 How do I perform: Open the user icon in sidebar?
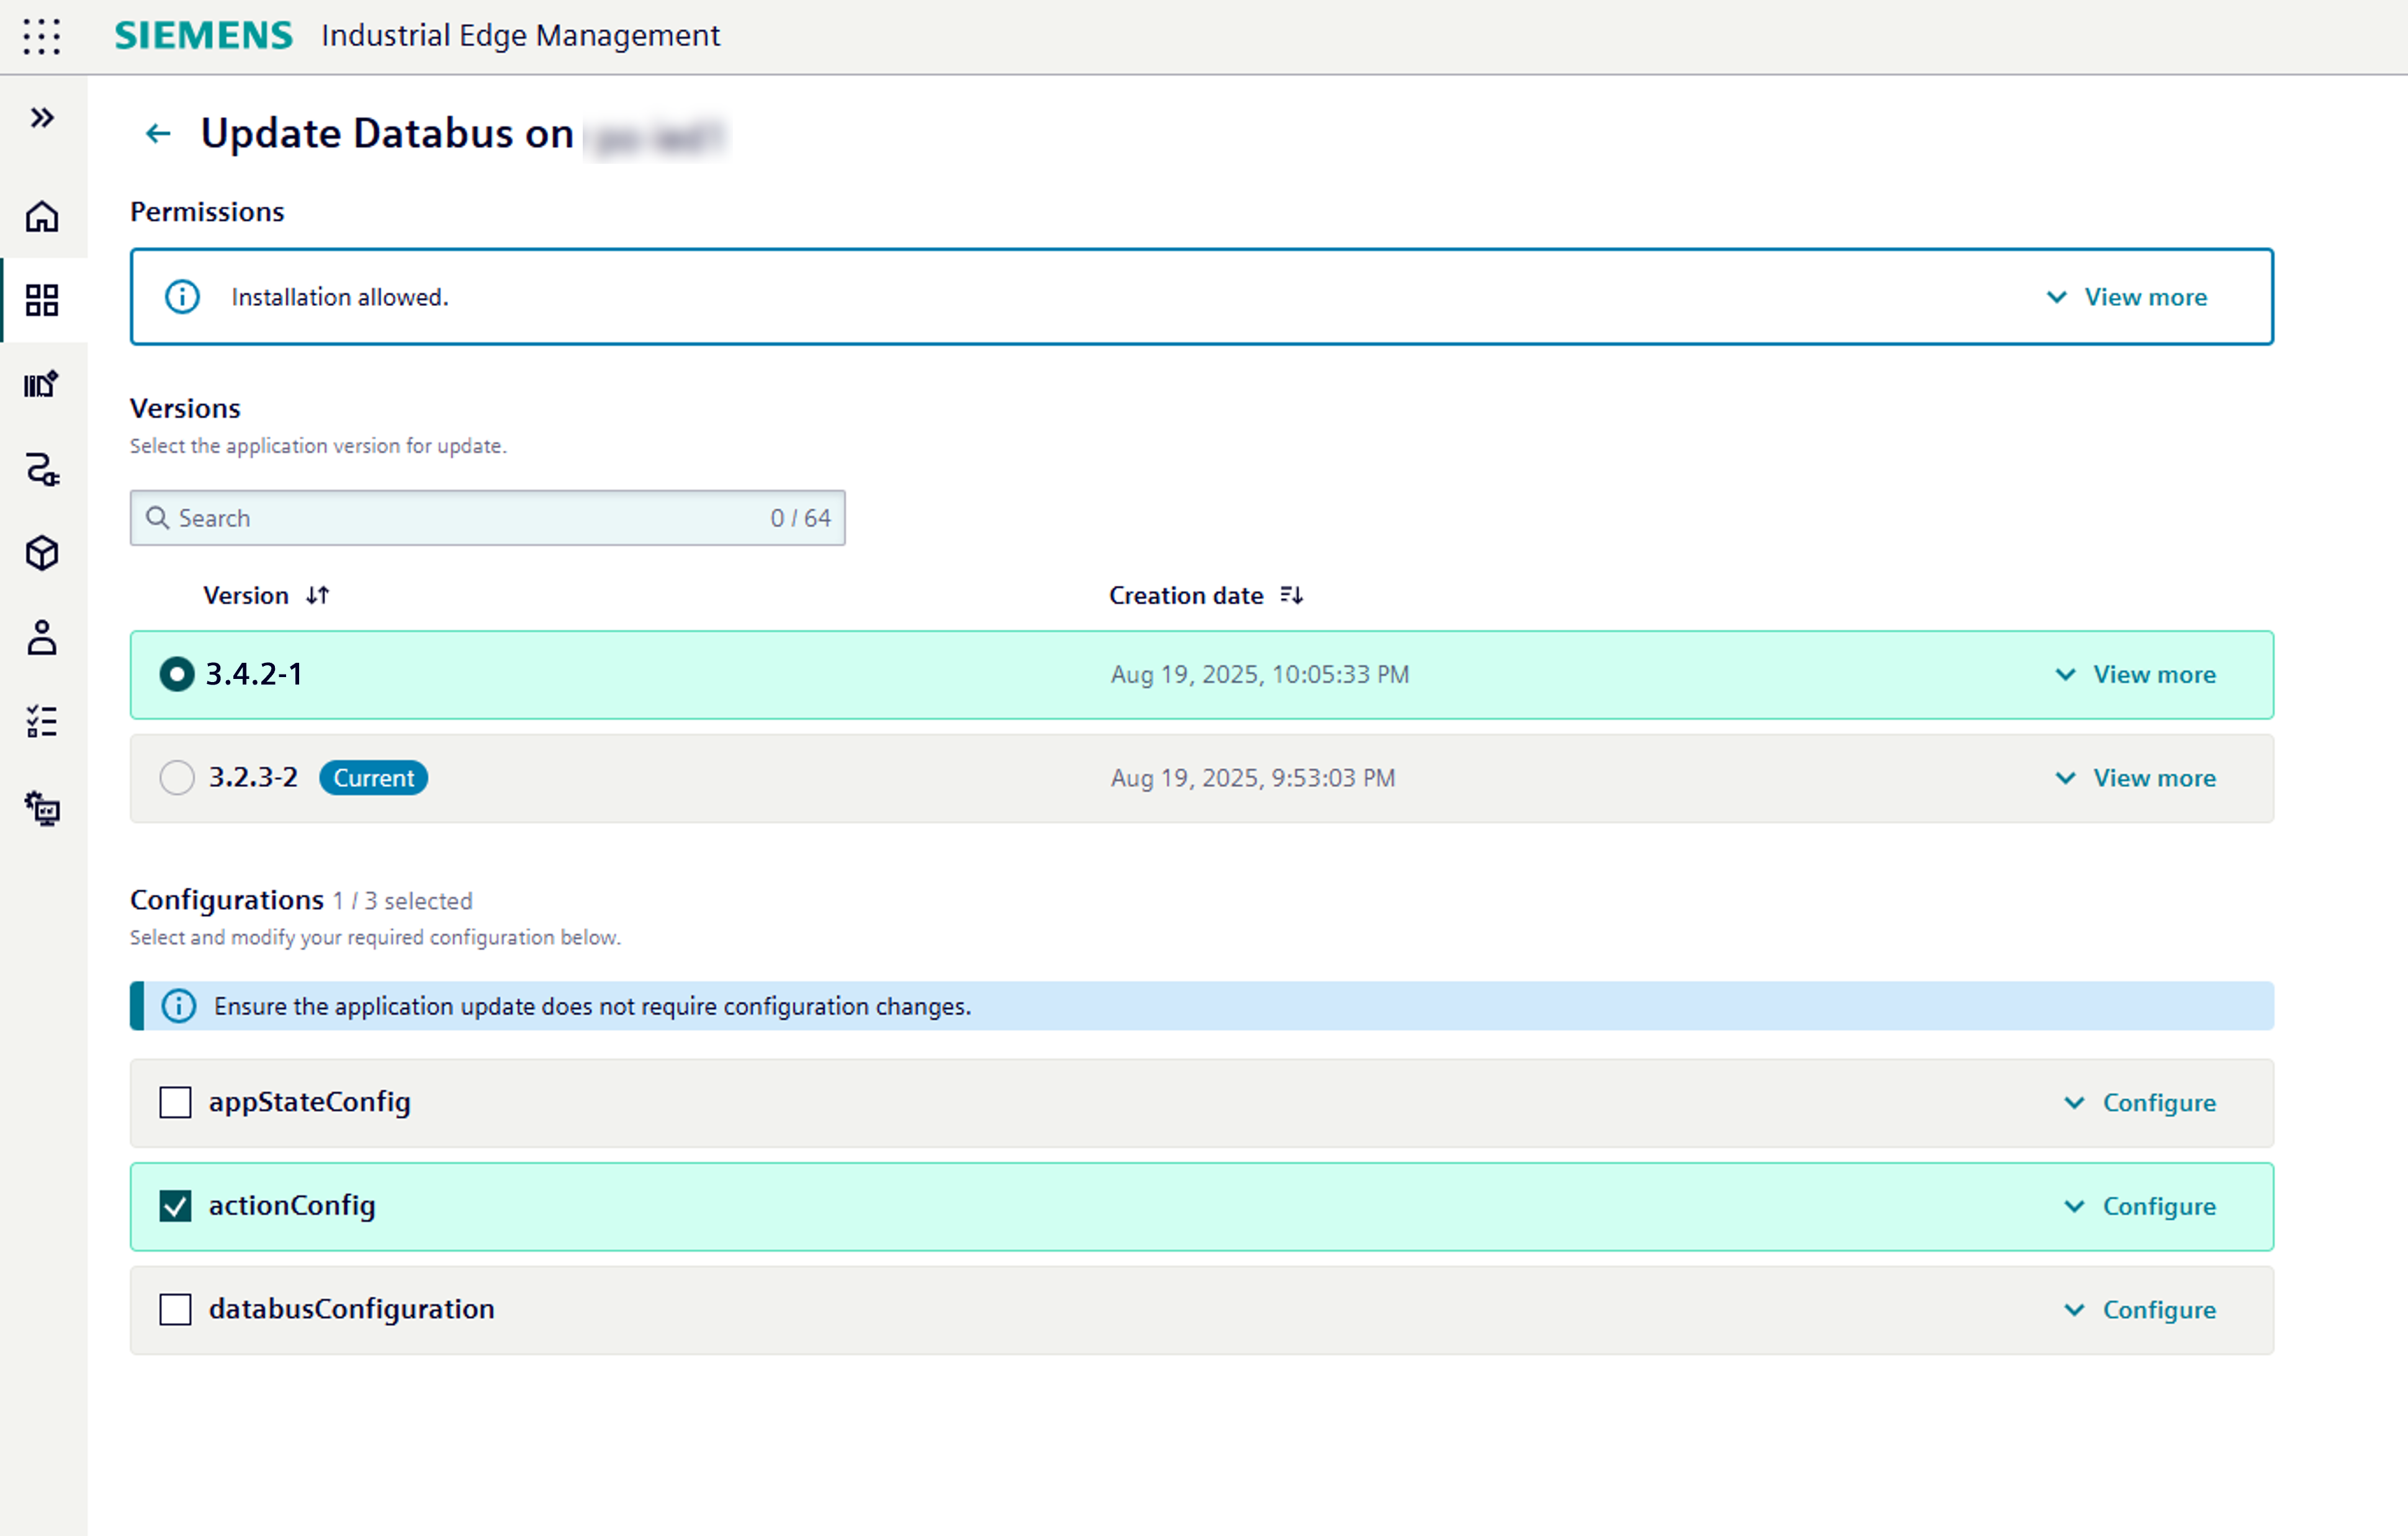(42, 637)
